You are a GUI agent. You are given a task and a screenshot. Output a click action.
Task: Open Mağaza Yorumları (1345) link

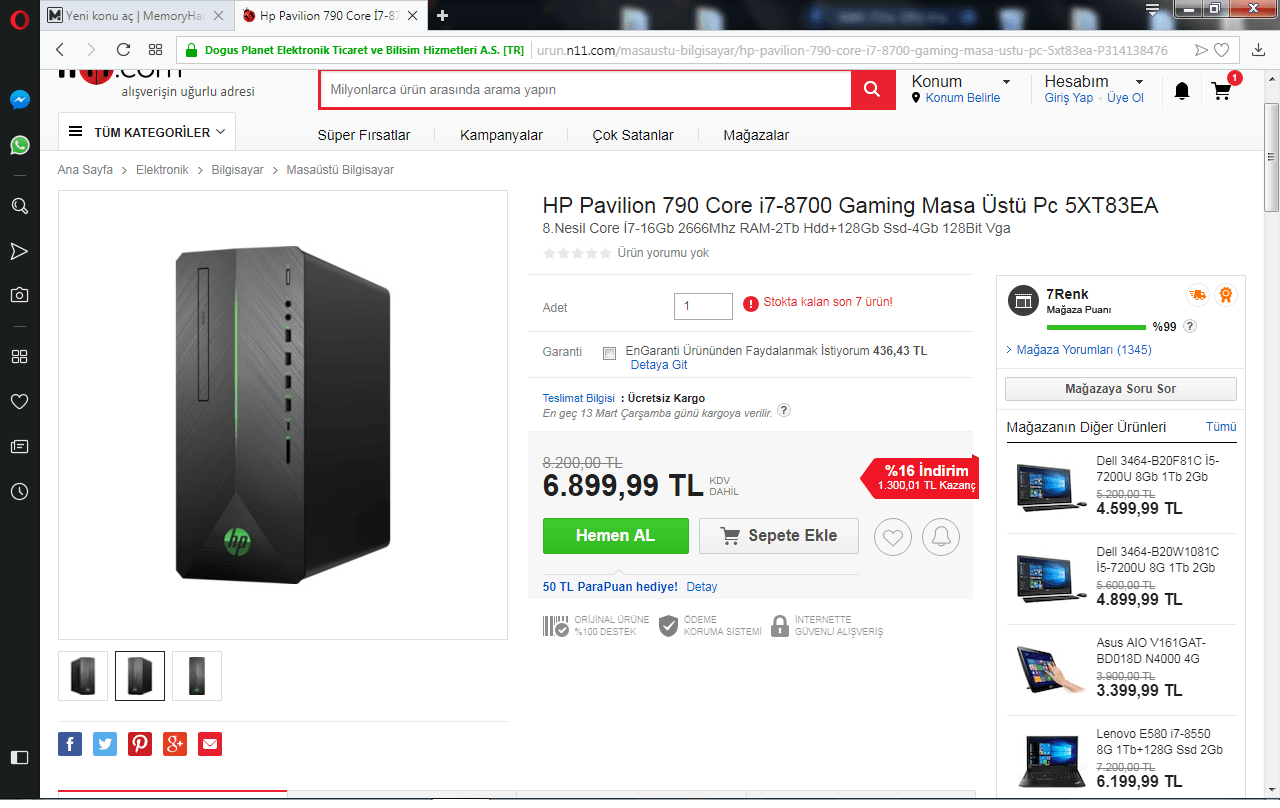pyautogui.click(x=1084, y=350)
